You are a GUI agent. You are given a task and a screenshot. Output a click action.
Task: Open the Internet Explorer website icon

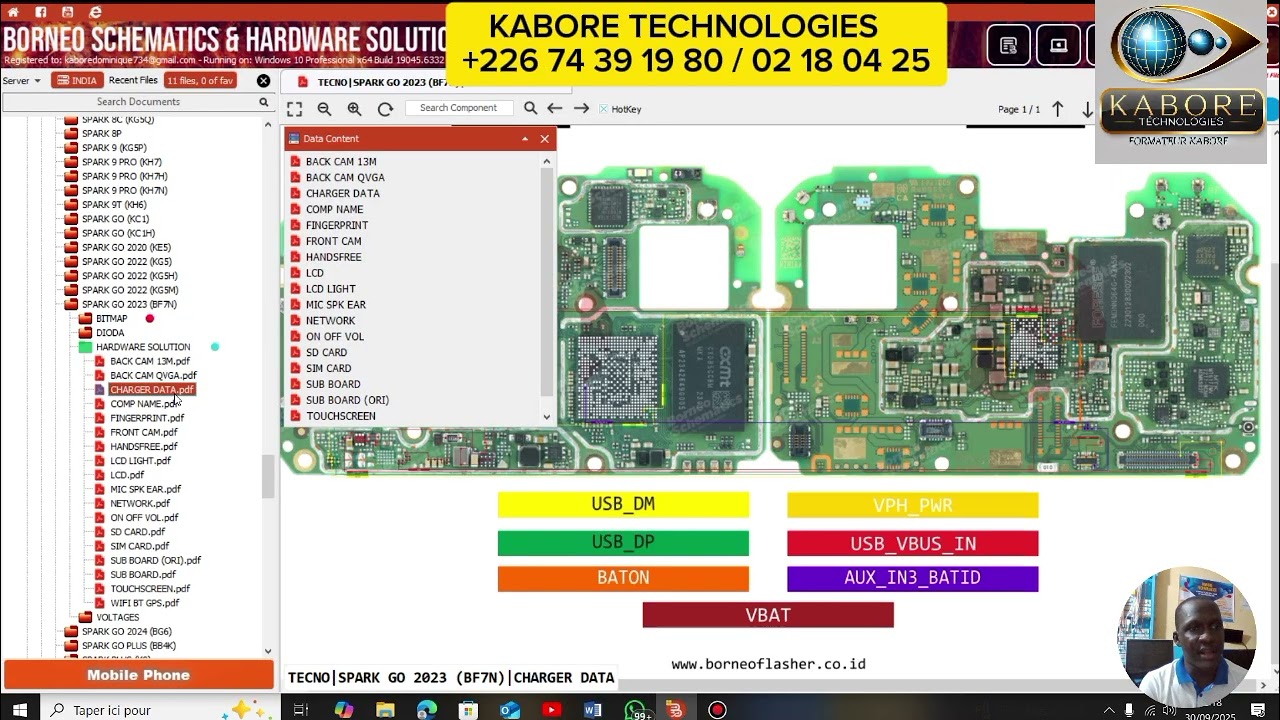(x=95, y=12)
